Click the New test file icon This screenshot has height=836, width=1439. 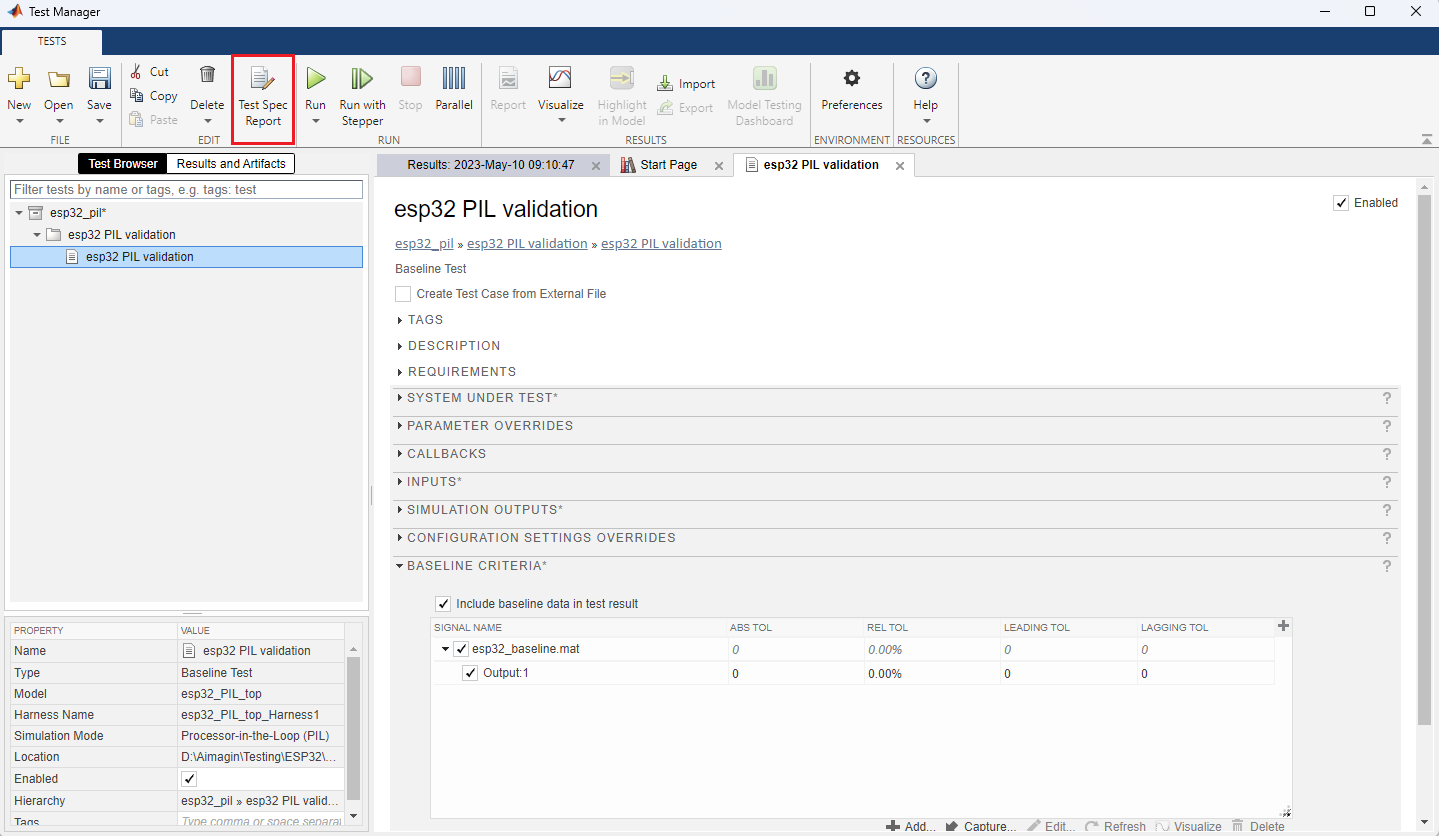19,79
